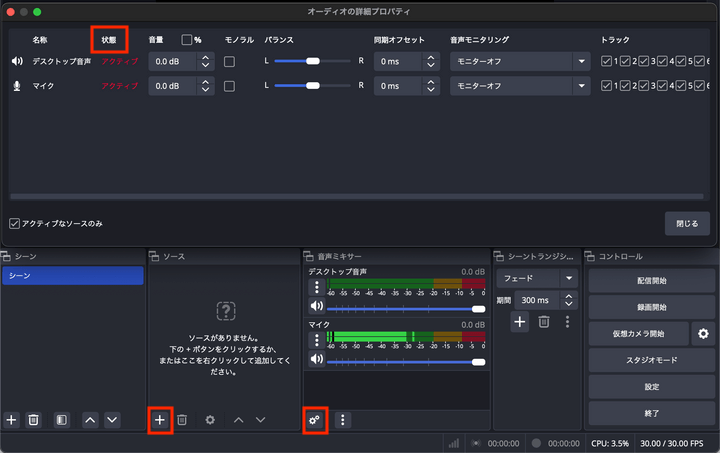
Task: Float the 音声ミキサー dock icon
Action: pyautogui.click(x=308, y=256)
